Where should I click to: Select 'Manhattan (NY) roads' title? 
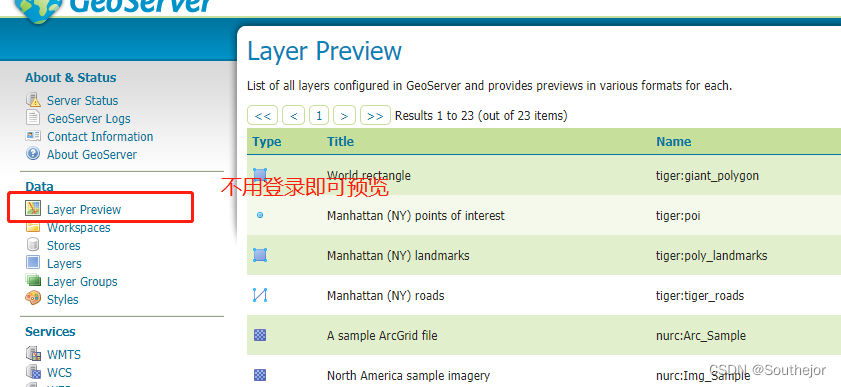click(386, 295)
